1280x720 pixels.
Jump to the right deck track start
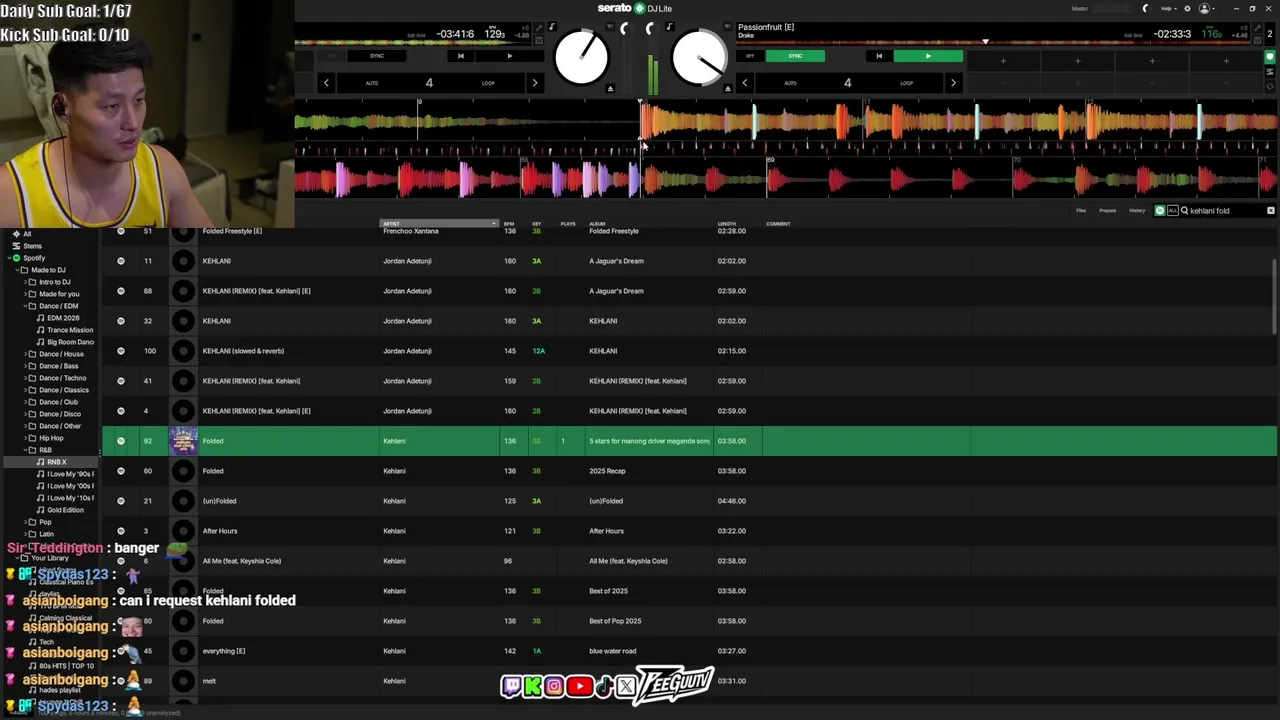pos(879,56)
